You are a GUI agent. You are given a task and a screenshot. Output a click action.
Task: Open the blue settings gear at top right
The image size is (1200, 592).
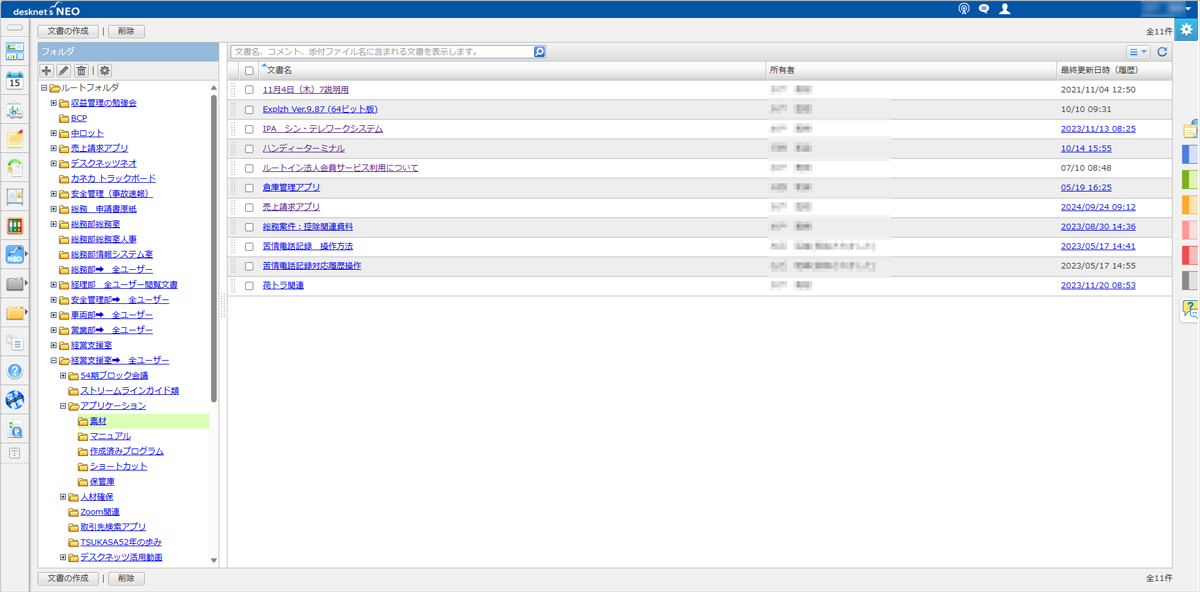1186,30
